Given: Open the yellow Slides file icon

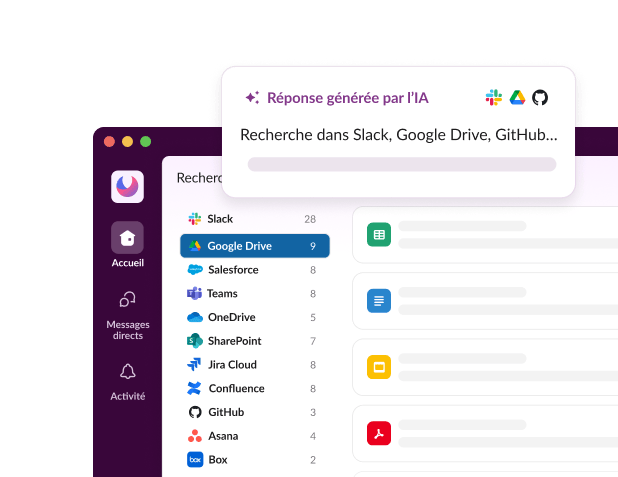Looking at the screenshot, I should pyautogui.click(x=379, y=367).
